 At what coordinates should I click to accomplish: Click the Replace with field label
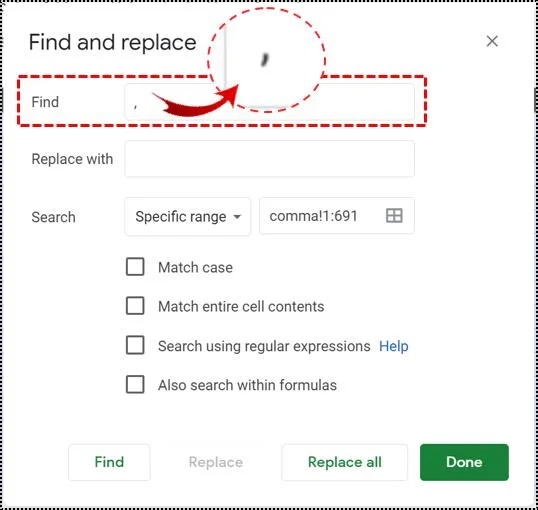72,159
